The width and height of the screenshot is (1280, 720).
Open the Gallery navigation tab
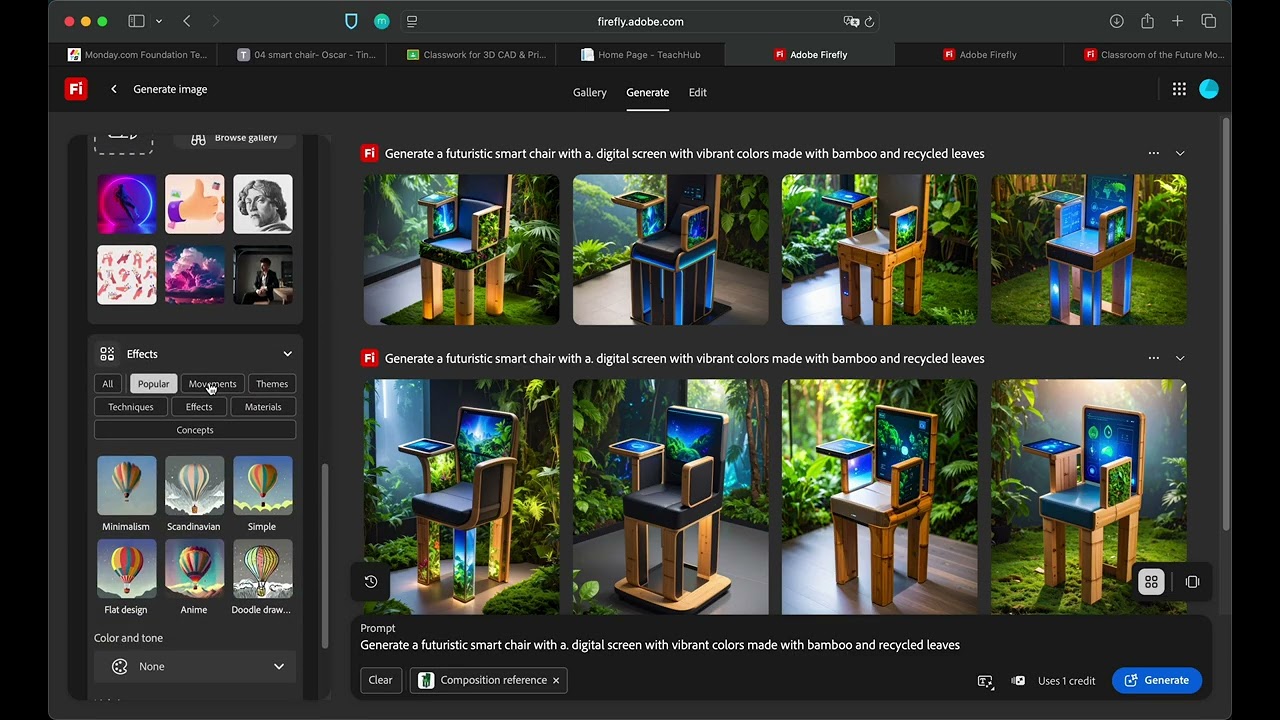pyautogui.click(x=590, y=92)
